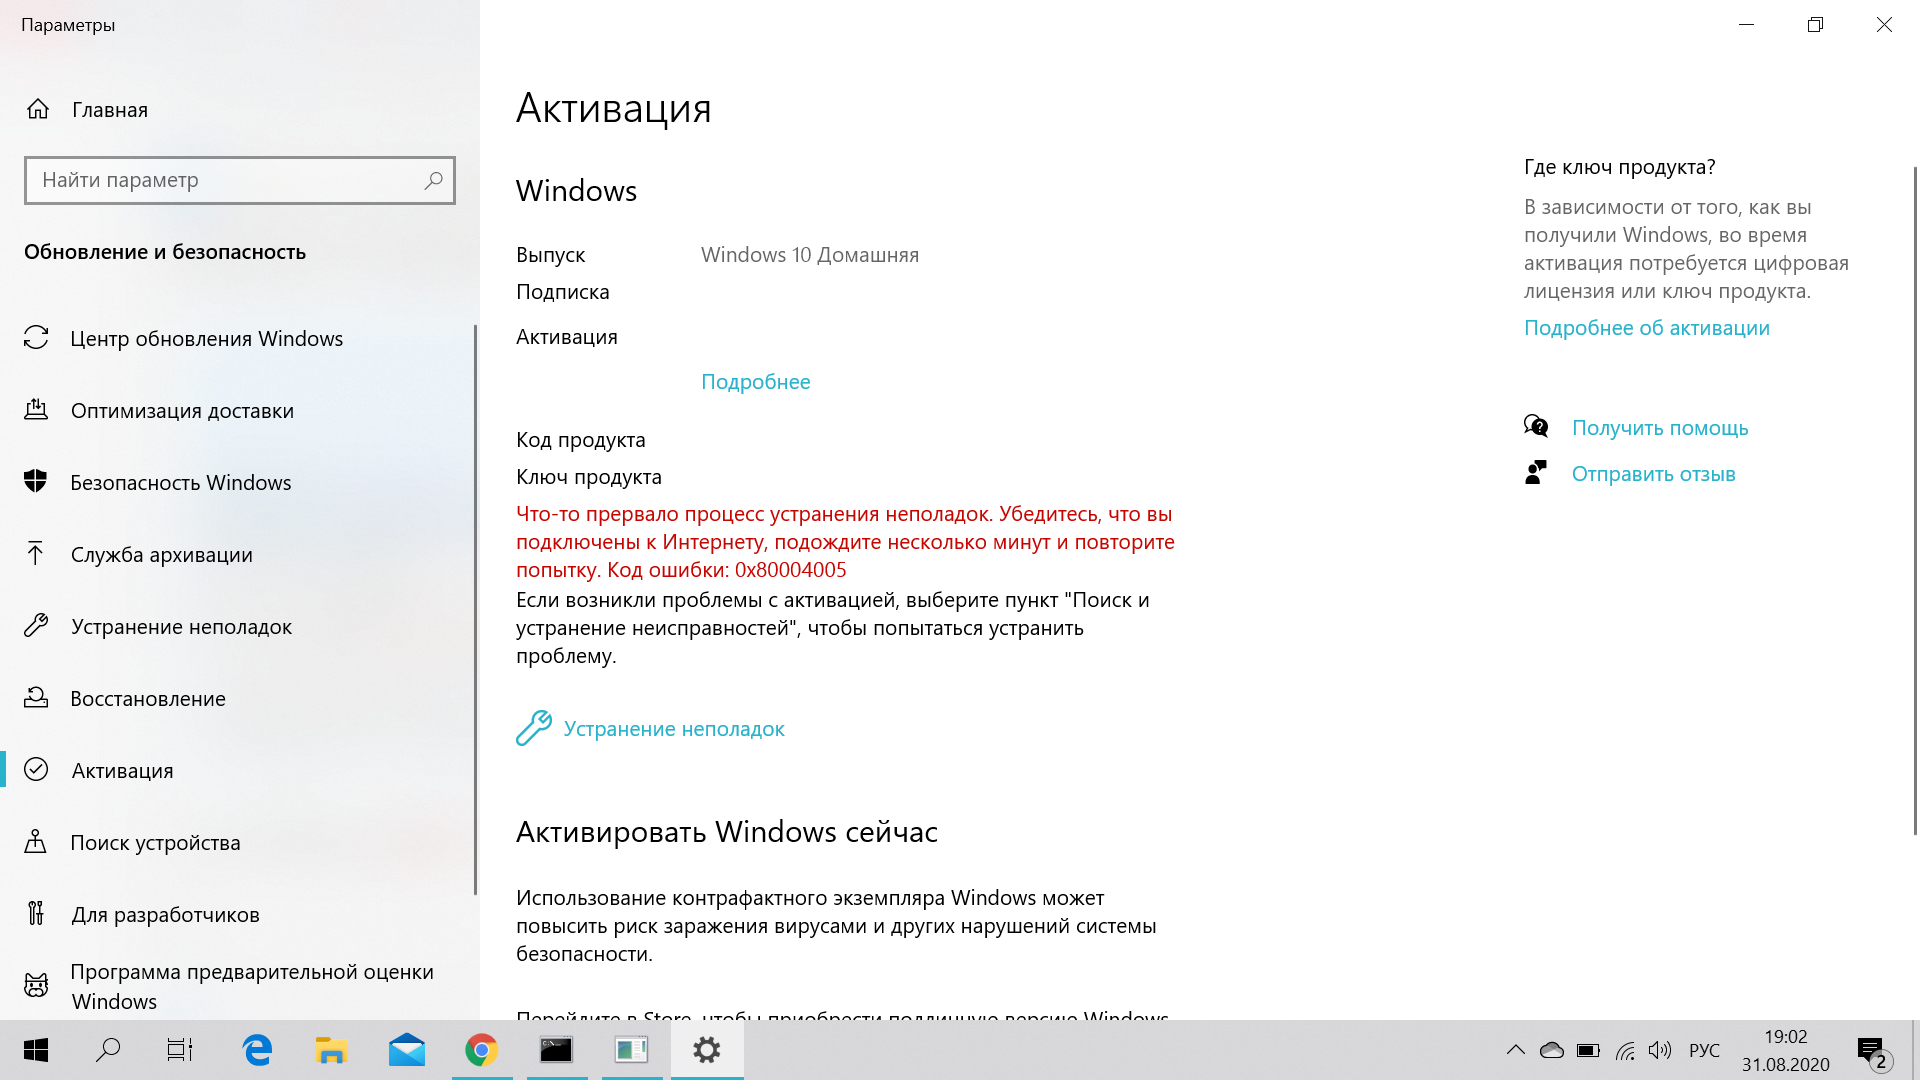The width and height of the screenshot is (1920, 1080).
Task: Click the feedback person icon
Action: (x=1536, y=473)
